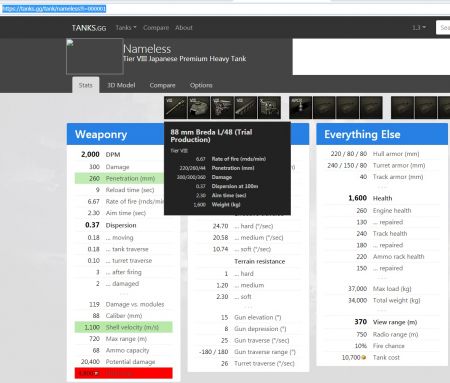Click the green Penetration (mm) row

click(119, 178)
